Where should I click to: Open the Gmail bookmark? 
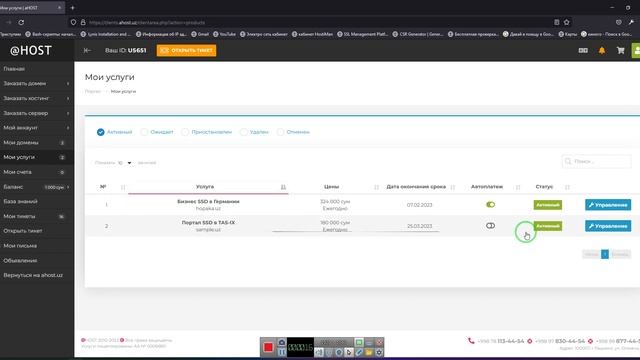200,34
